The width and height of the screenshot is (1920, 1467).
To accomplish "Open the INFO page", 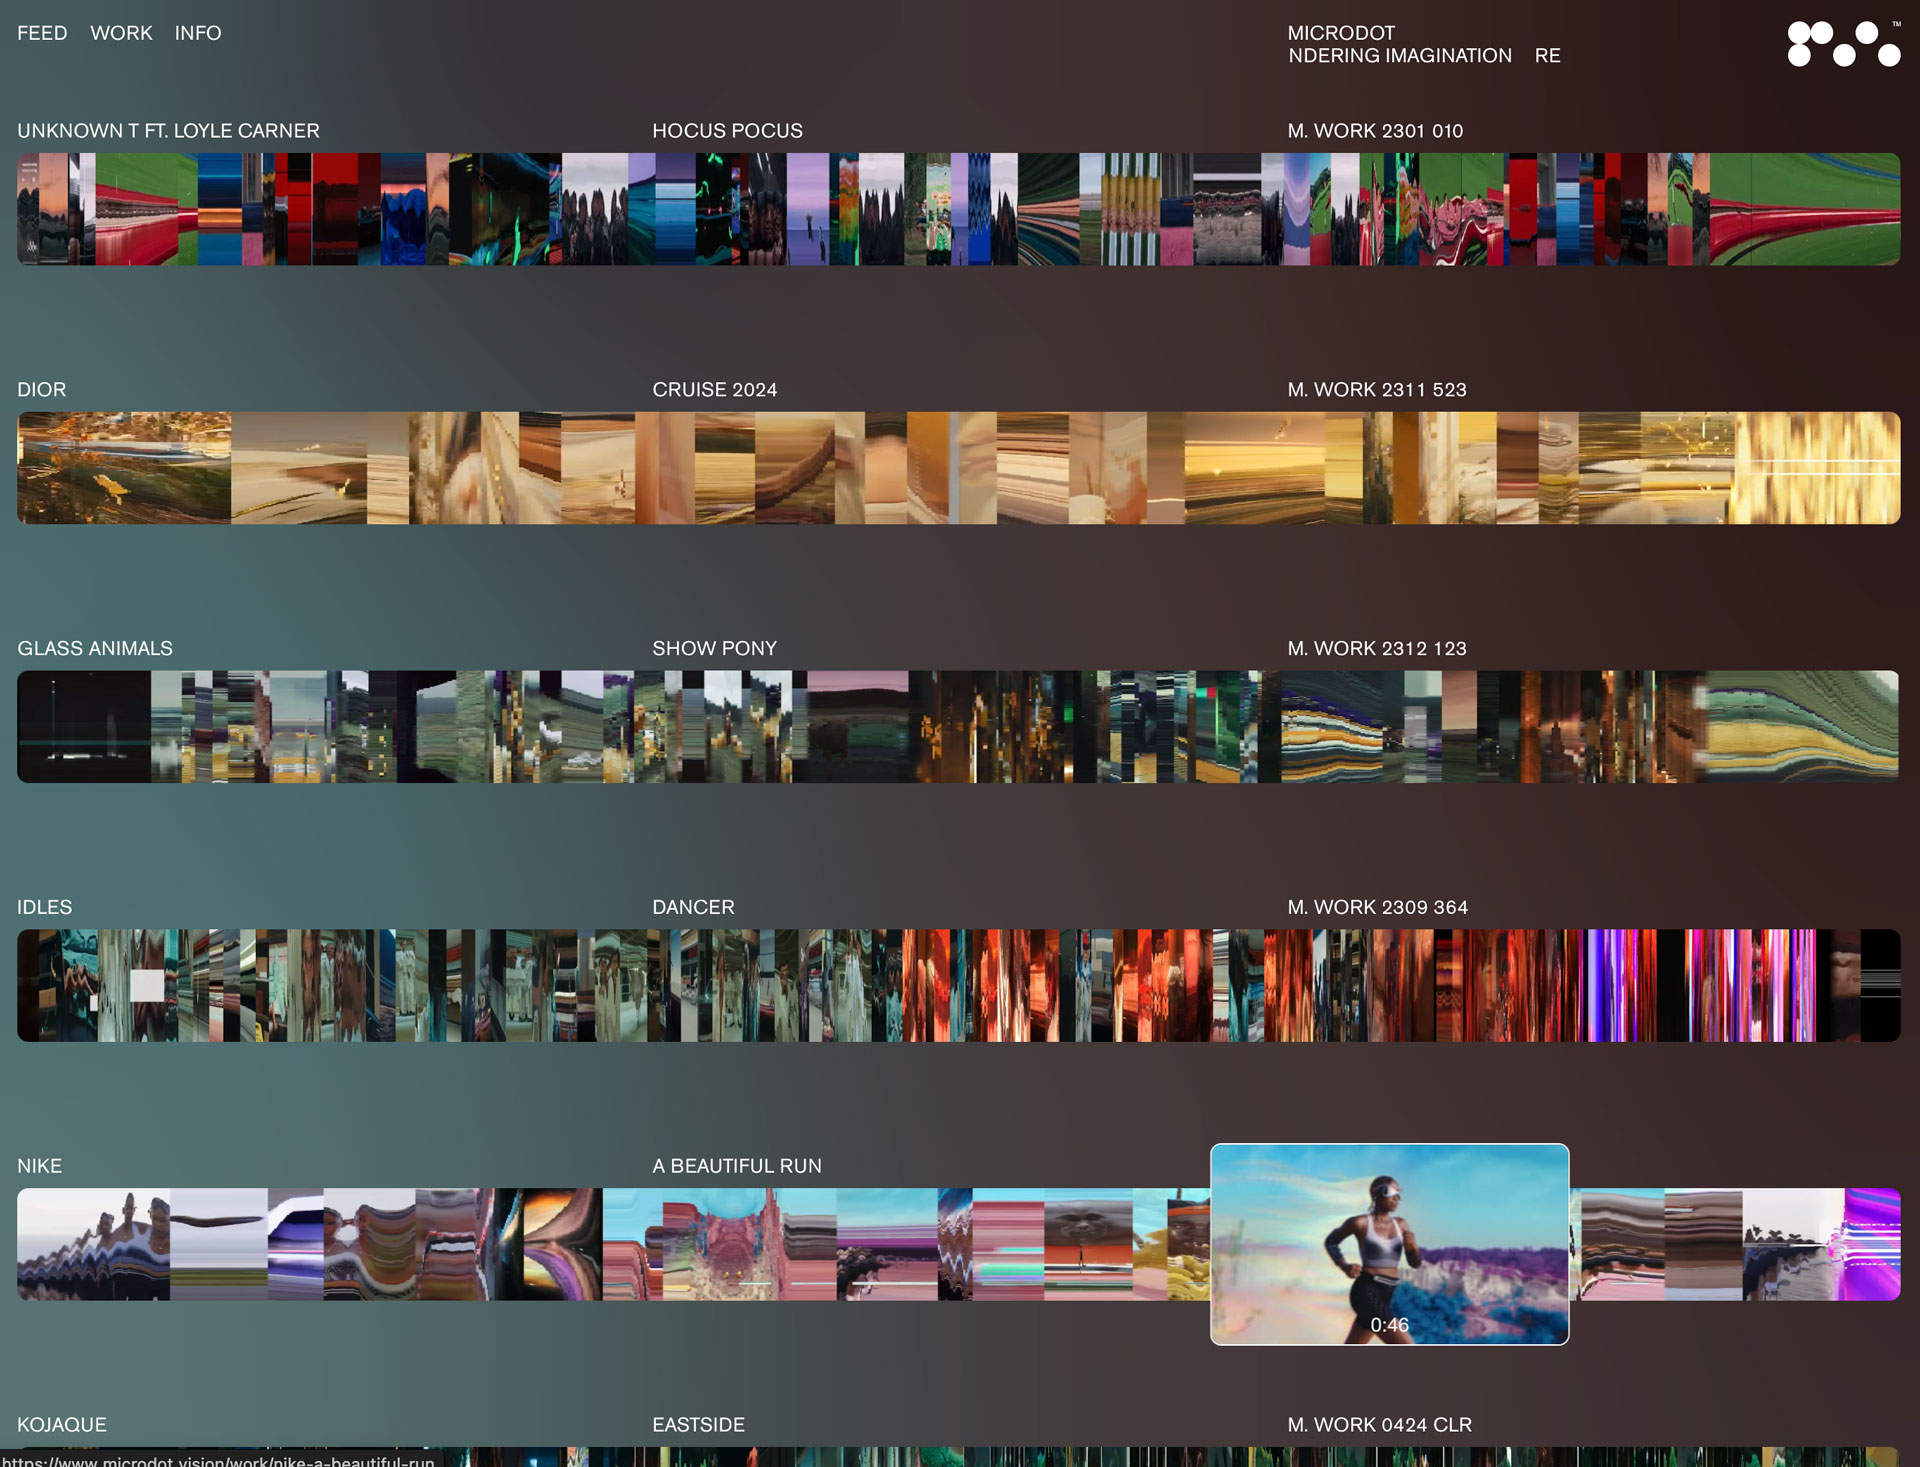I will [x=198, y=33].
